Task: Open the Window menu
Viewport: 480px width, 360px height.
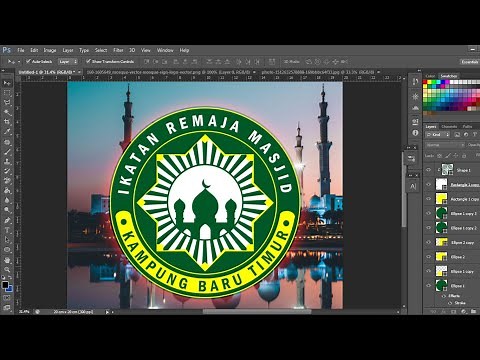Action: 165,50
